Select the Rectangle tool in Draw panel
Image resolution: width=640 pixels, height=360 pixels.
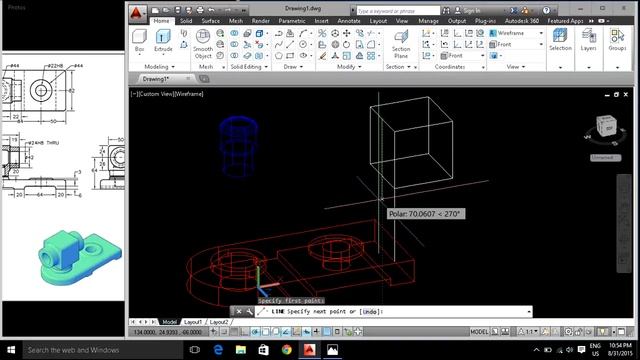[290, 56]
